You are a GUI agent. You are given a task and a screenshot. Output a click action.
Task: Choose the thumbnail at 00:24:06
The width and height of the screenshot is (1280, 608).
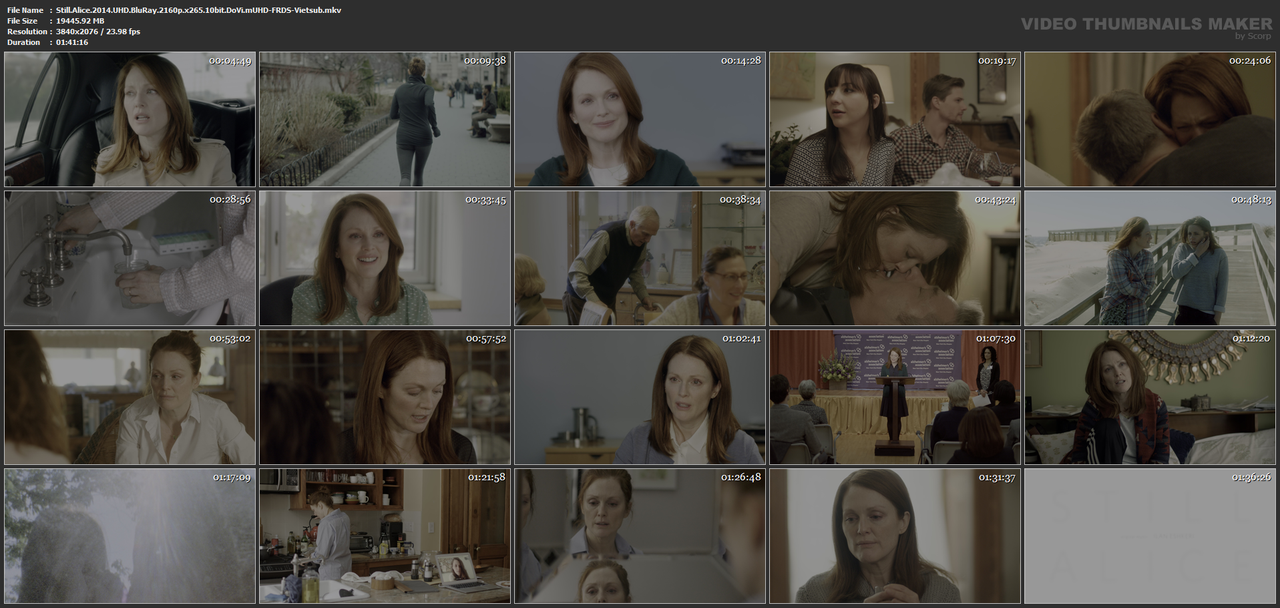(1150, 120)
